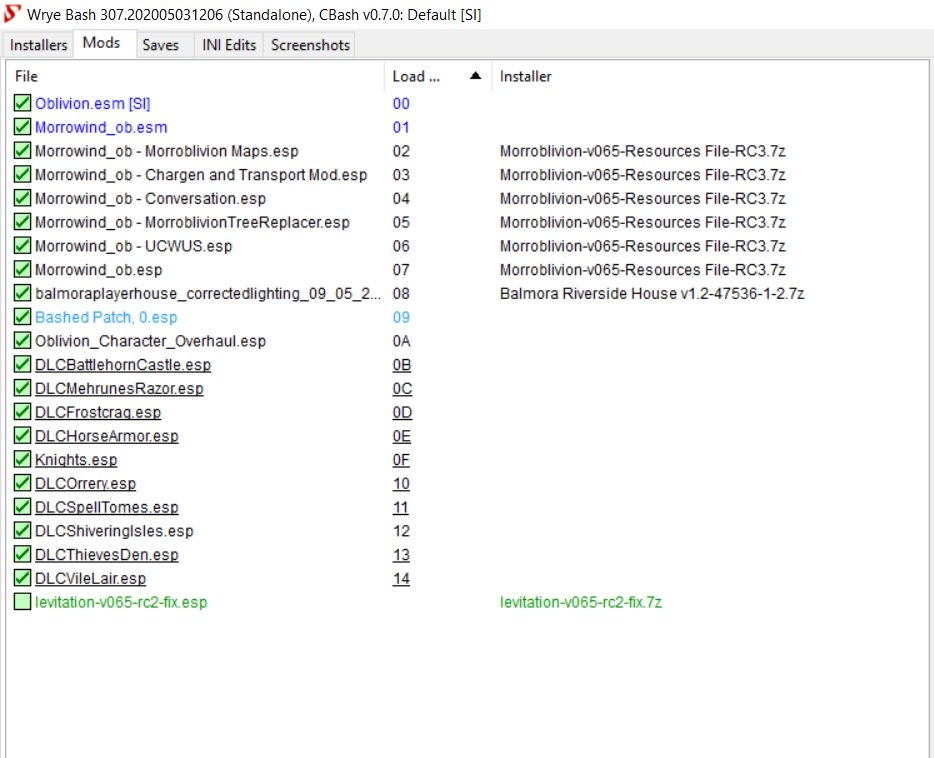Uncheck DLCShiveringIsles.esp checkbox

[x=22, y=531]
